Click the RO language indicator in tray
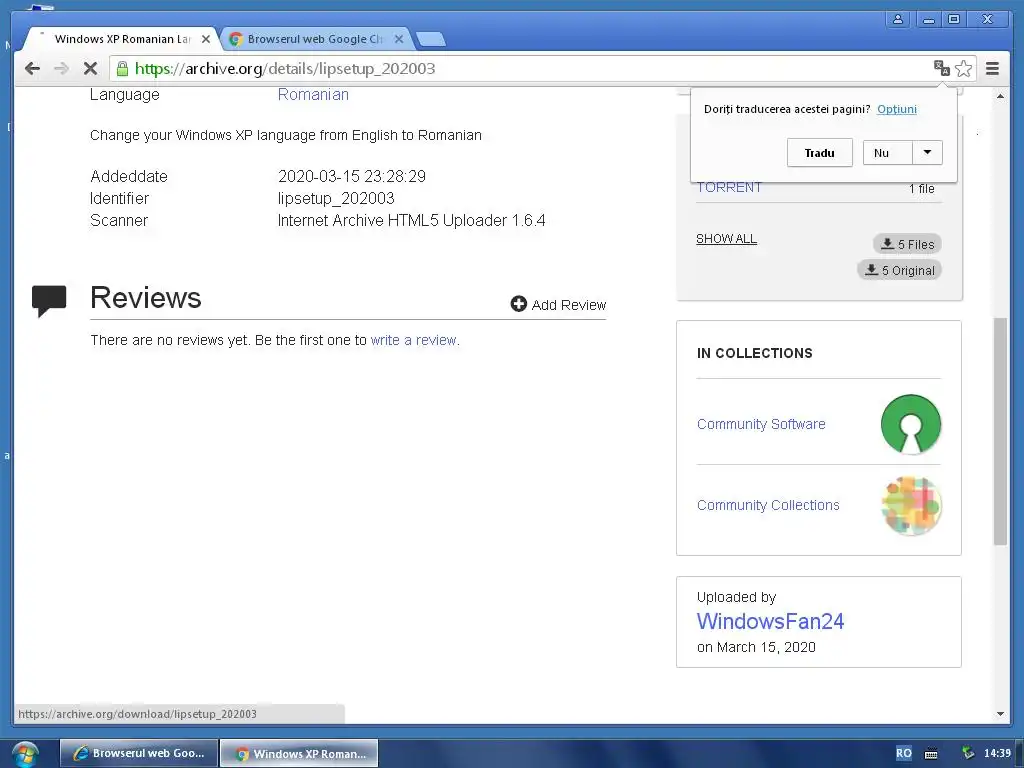Screen dimensions: 1024x768 (x=904, y=753)
